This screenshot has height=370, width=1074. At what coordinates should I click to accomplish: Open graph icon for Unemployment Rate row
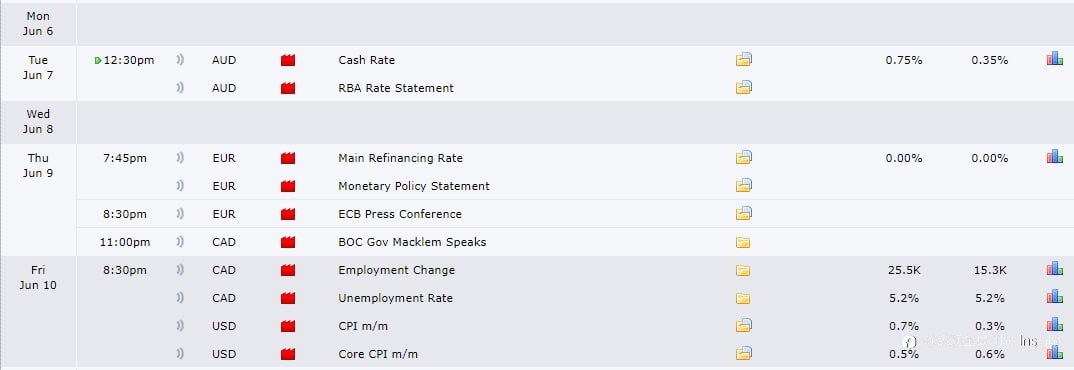[x=1055, y=298]
